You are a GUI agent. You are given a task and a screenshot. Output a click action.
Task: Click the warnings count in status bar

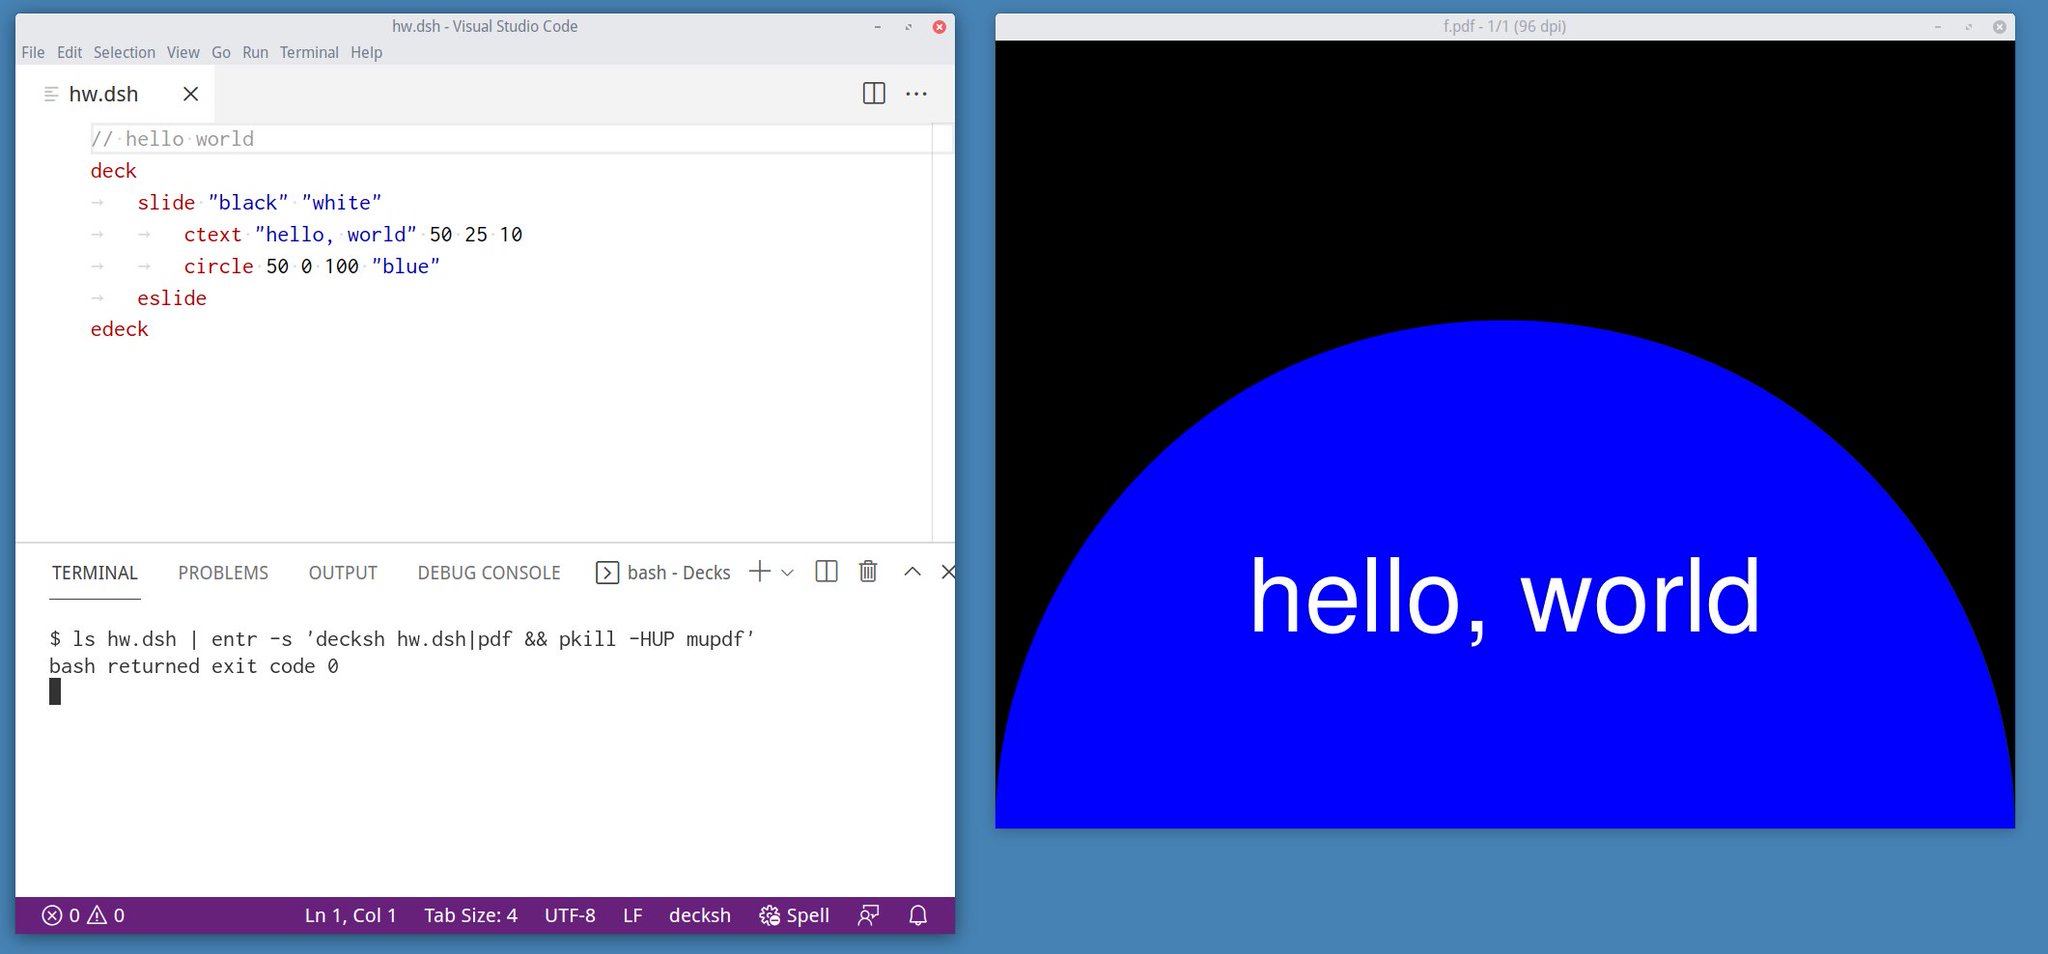[106, 915]
